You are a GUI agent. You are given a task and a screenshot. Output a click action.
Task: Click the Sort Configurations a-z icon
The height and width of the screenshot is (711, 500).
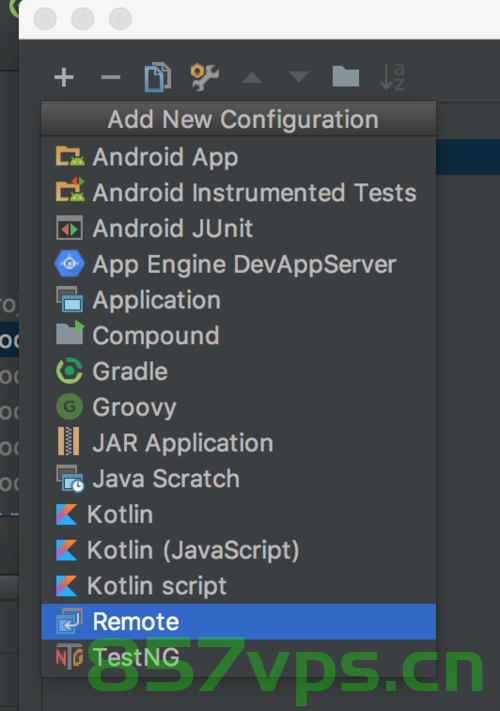pos(392,77)
